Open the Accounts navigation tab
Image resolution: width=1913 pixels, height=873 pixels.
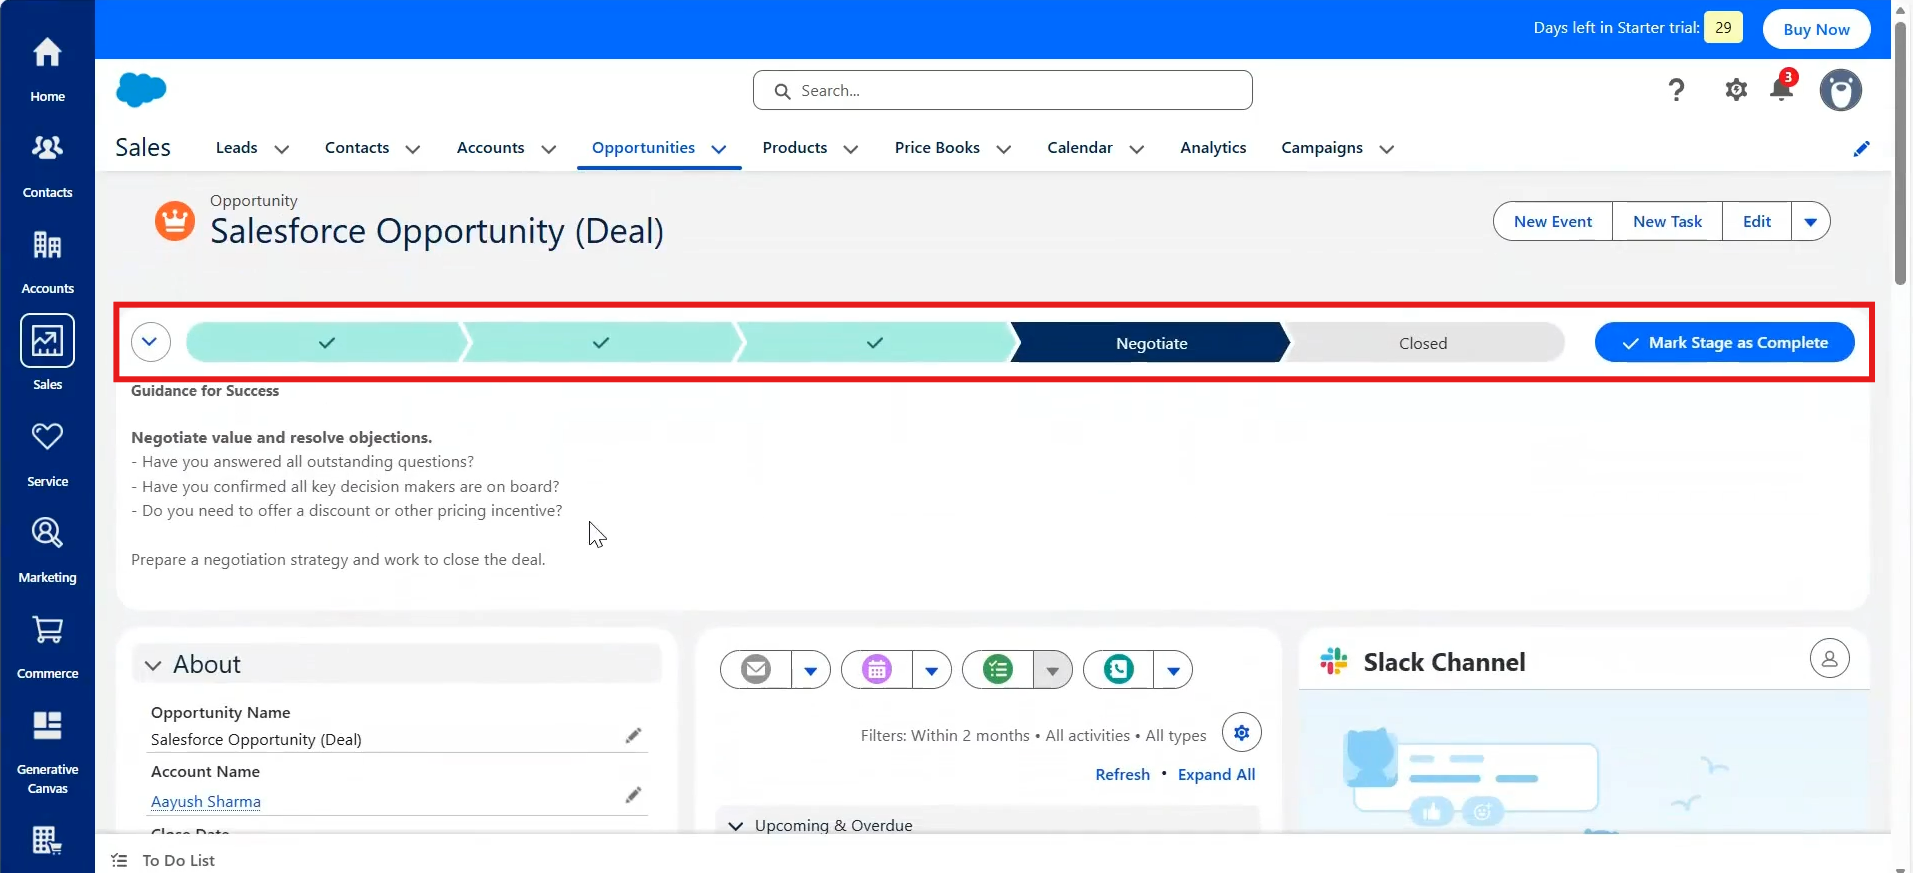(490, 148)
